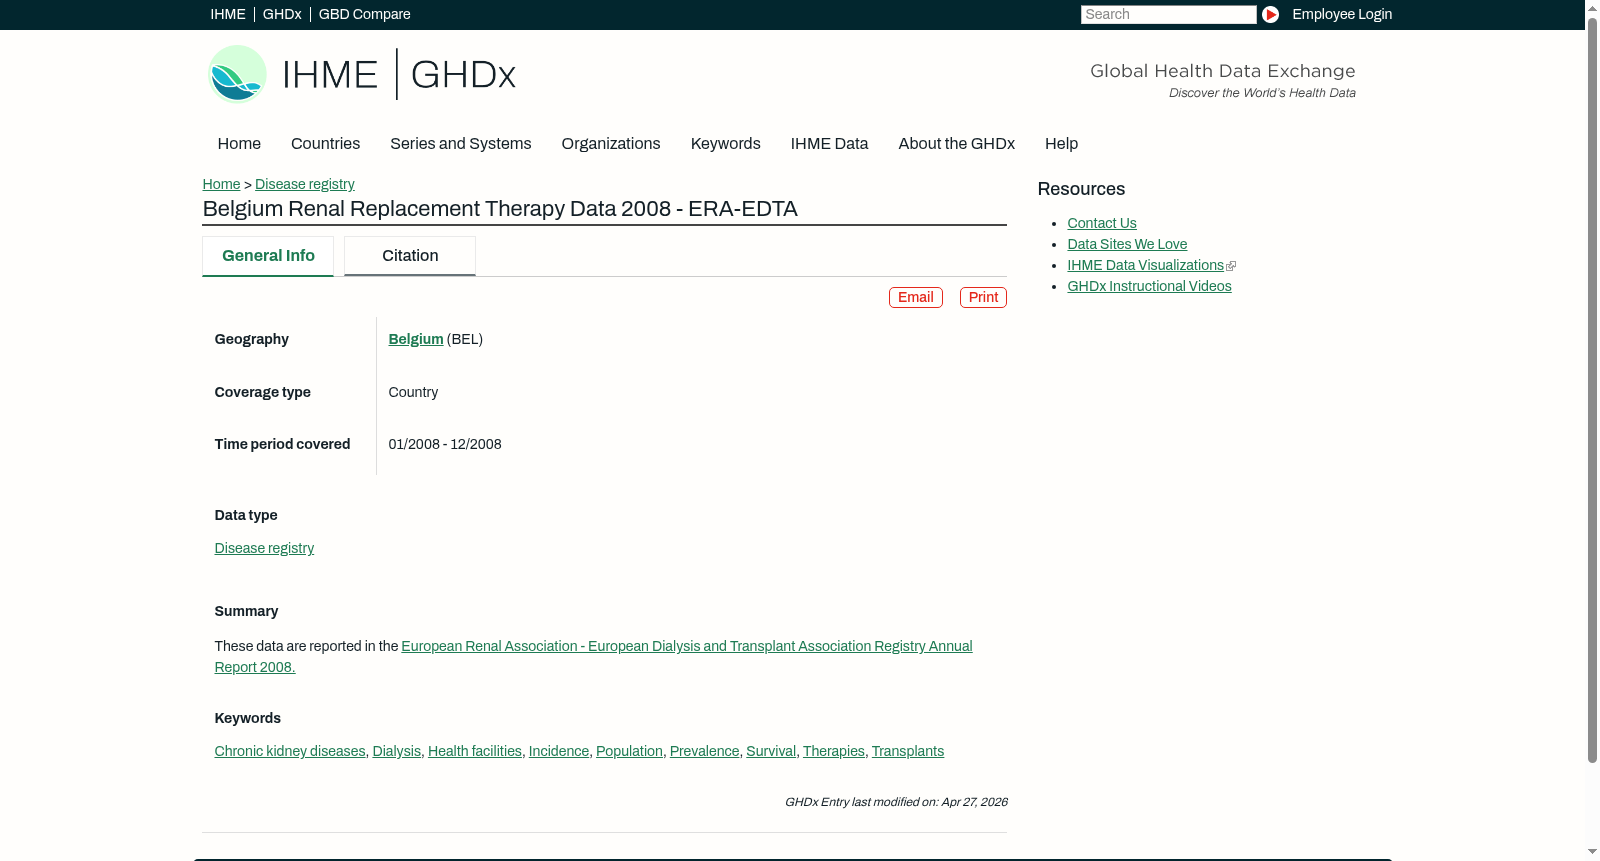The height and width of the screenshot is (861, 1600).
Task: Open GHDx Instructional Videos link
Action: [1149, 286]
